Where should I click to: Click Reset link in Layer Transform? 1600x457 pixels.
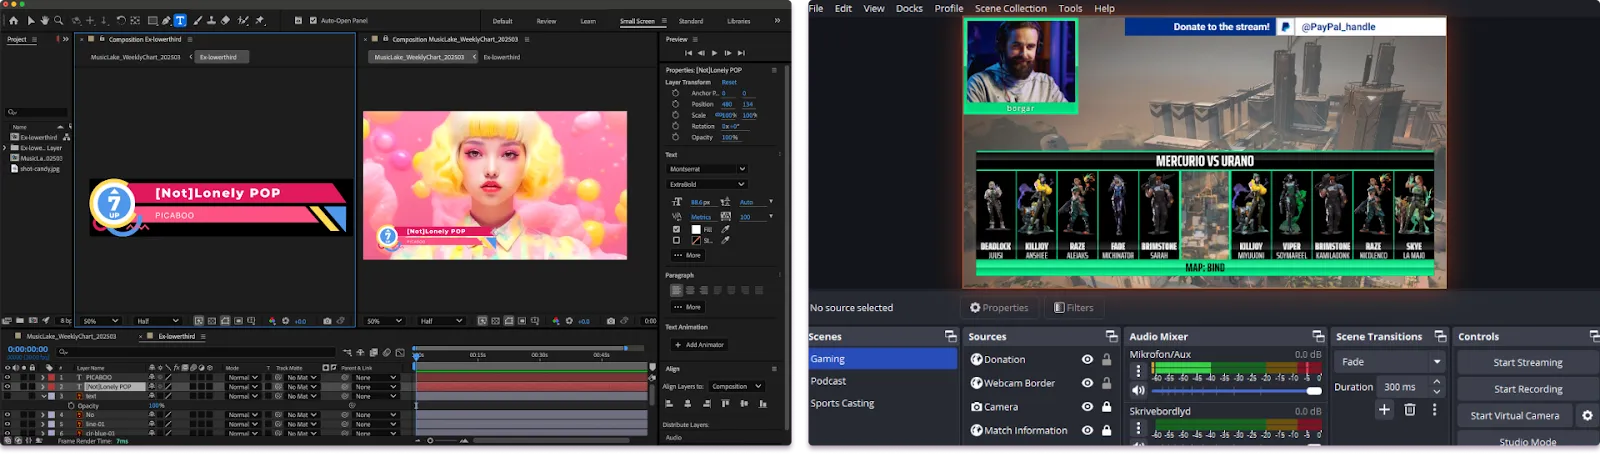pyautogui.click(x=729, y=82)
